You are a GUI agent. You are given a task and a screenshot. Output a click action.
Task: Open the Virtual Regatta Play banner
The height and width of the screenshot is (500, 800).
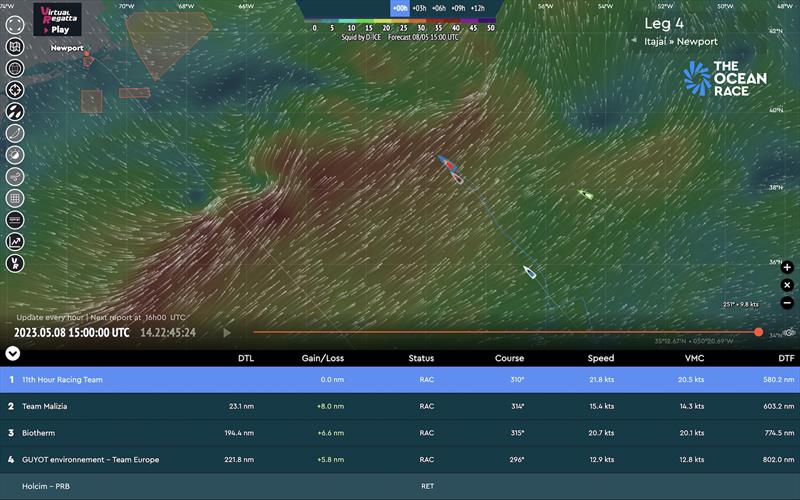58,19
